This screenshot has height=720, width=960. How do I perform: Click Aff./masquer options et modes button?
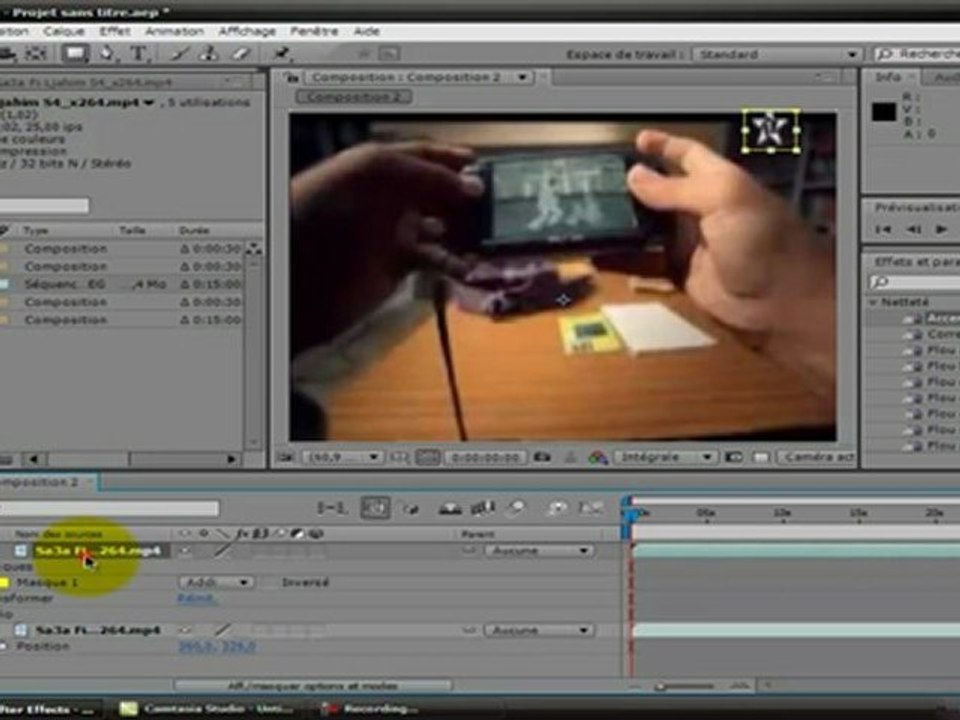[313, 686]
